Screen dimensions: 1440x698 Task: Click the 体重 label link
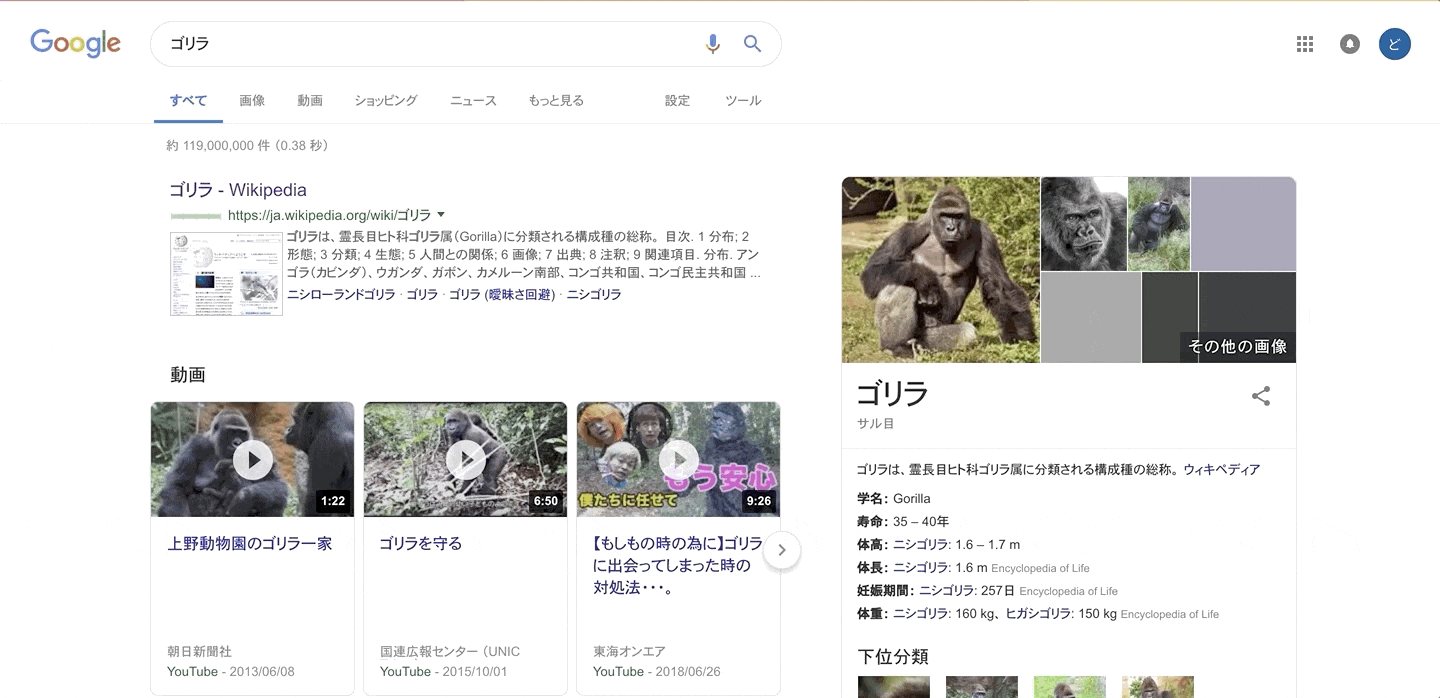[x=872, y=614]
